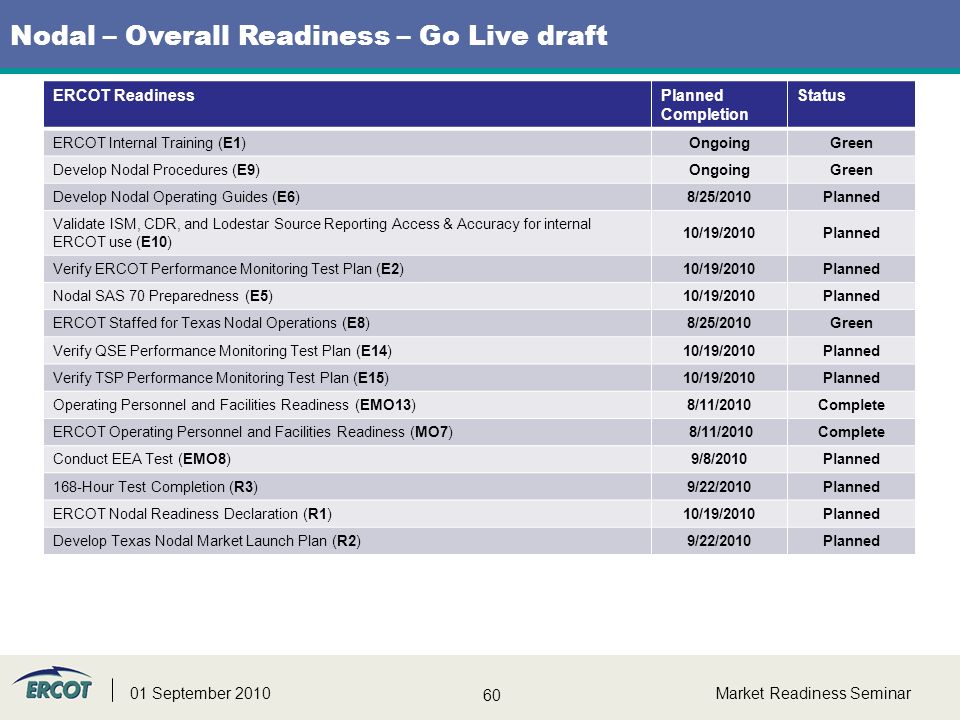Image resolution: width=960 pixels, height=720 pixels.
Task: Click 'Ongoing' in the E1 training row
Action: point(719,143)
